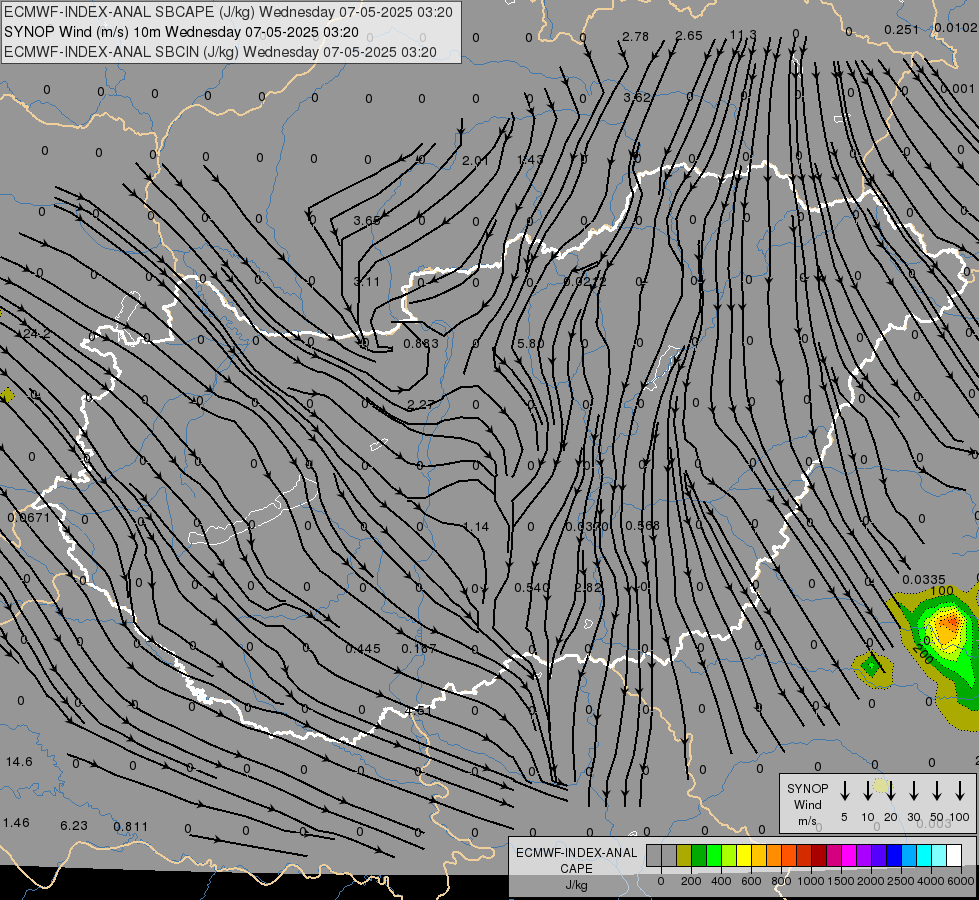Click the 2500 tick label under color bar
This screenshot has height=900, width=979.
point(901,881)
